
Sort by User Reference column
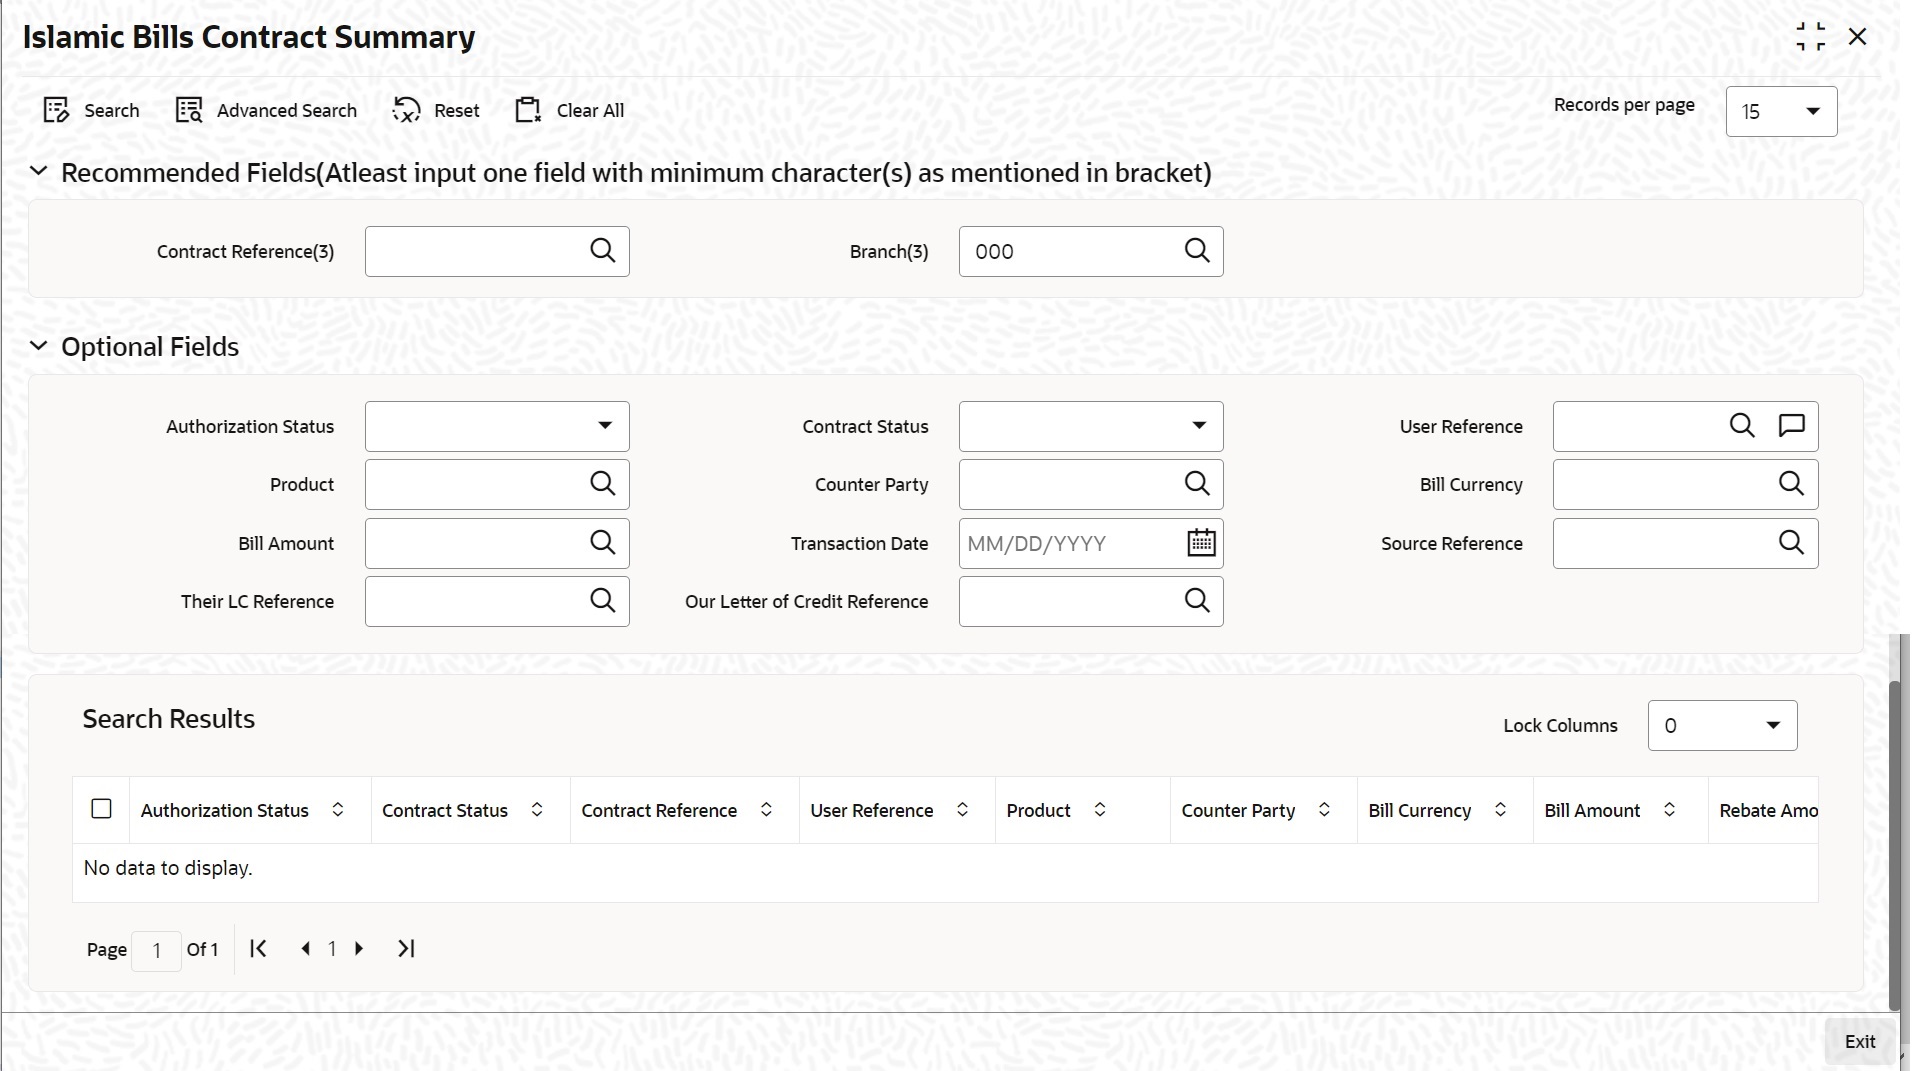click(x=962, y=810)
